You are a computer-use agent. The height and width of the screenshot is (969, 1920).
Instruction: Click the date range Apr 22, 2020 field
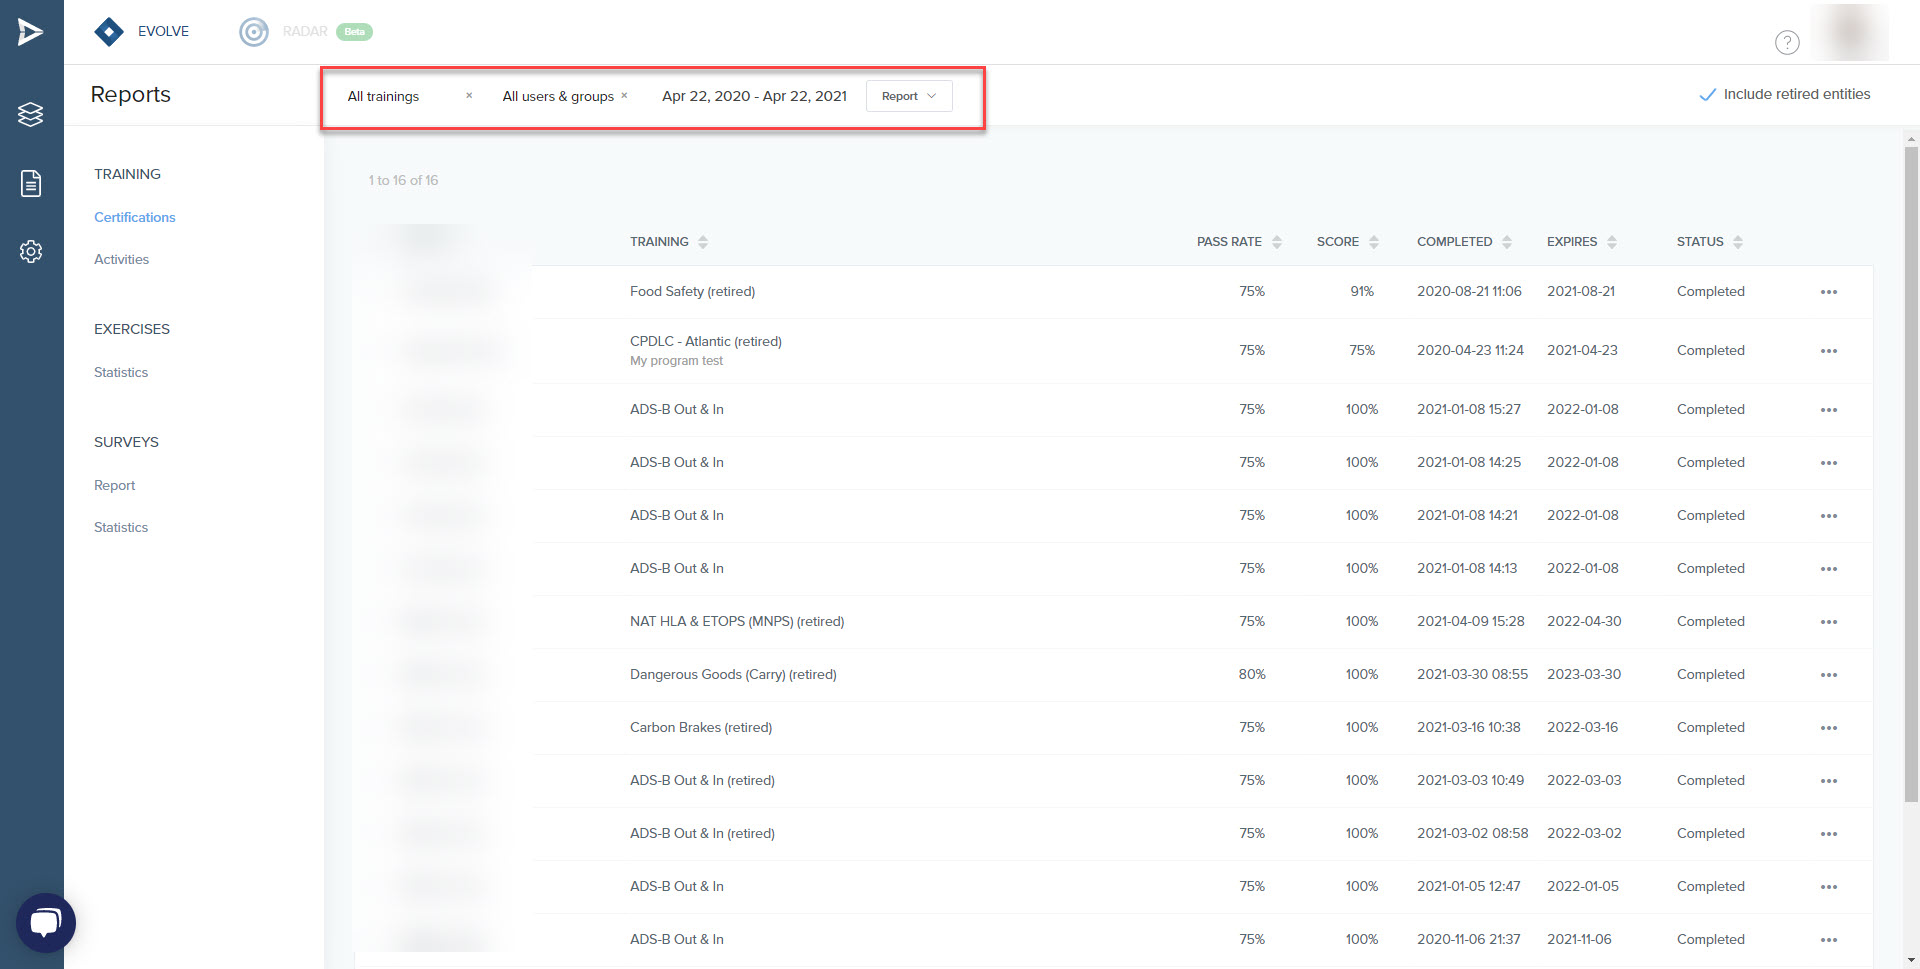[x=754, y=96]
